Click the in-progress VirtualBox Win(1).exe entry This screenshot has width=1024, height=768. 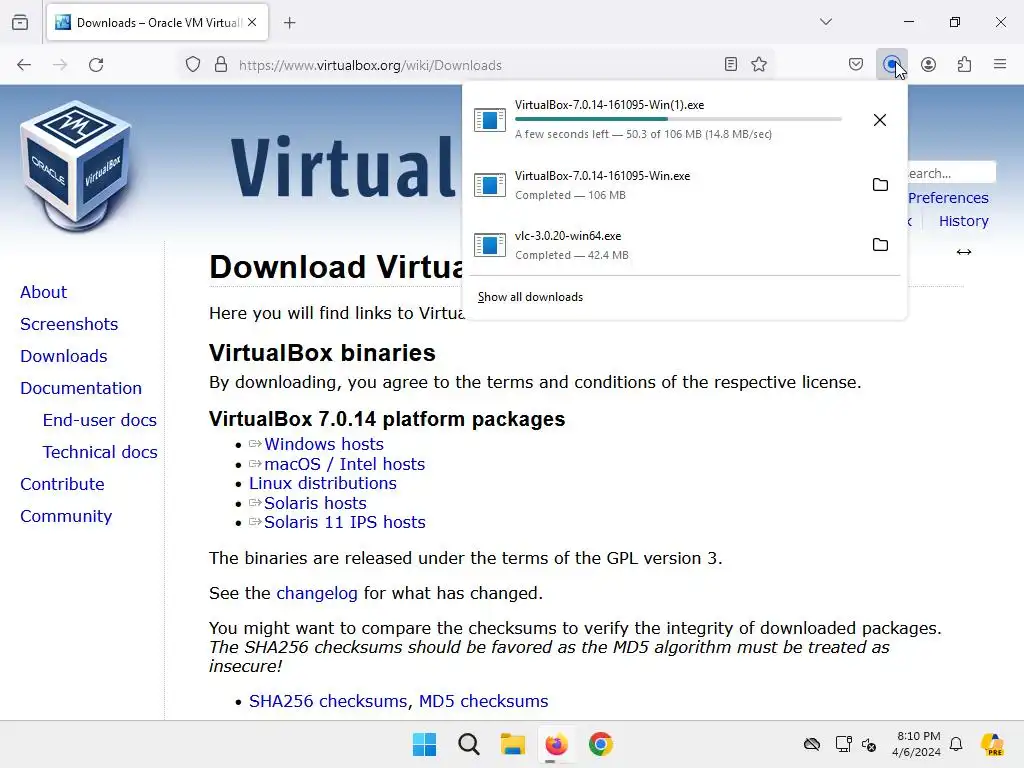(666, 120)
